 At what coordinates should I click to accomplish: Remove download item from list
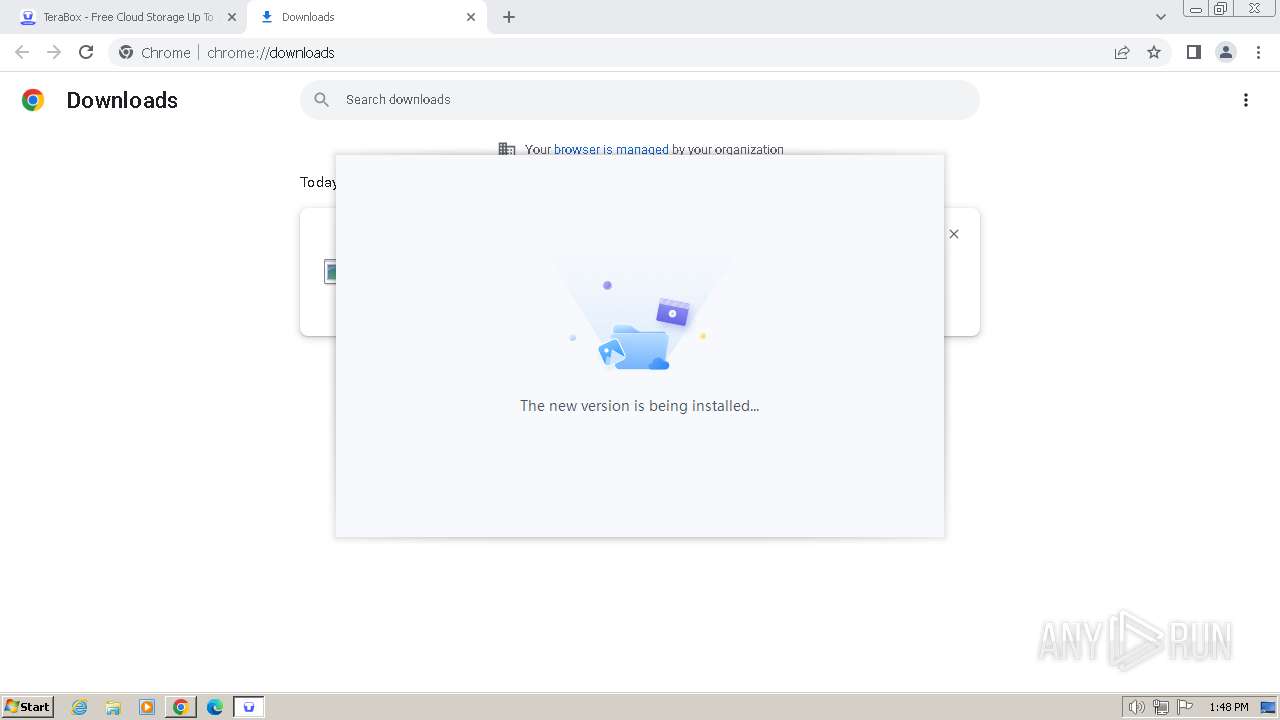coord(954,234)
